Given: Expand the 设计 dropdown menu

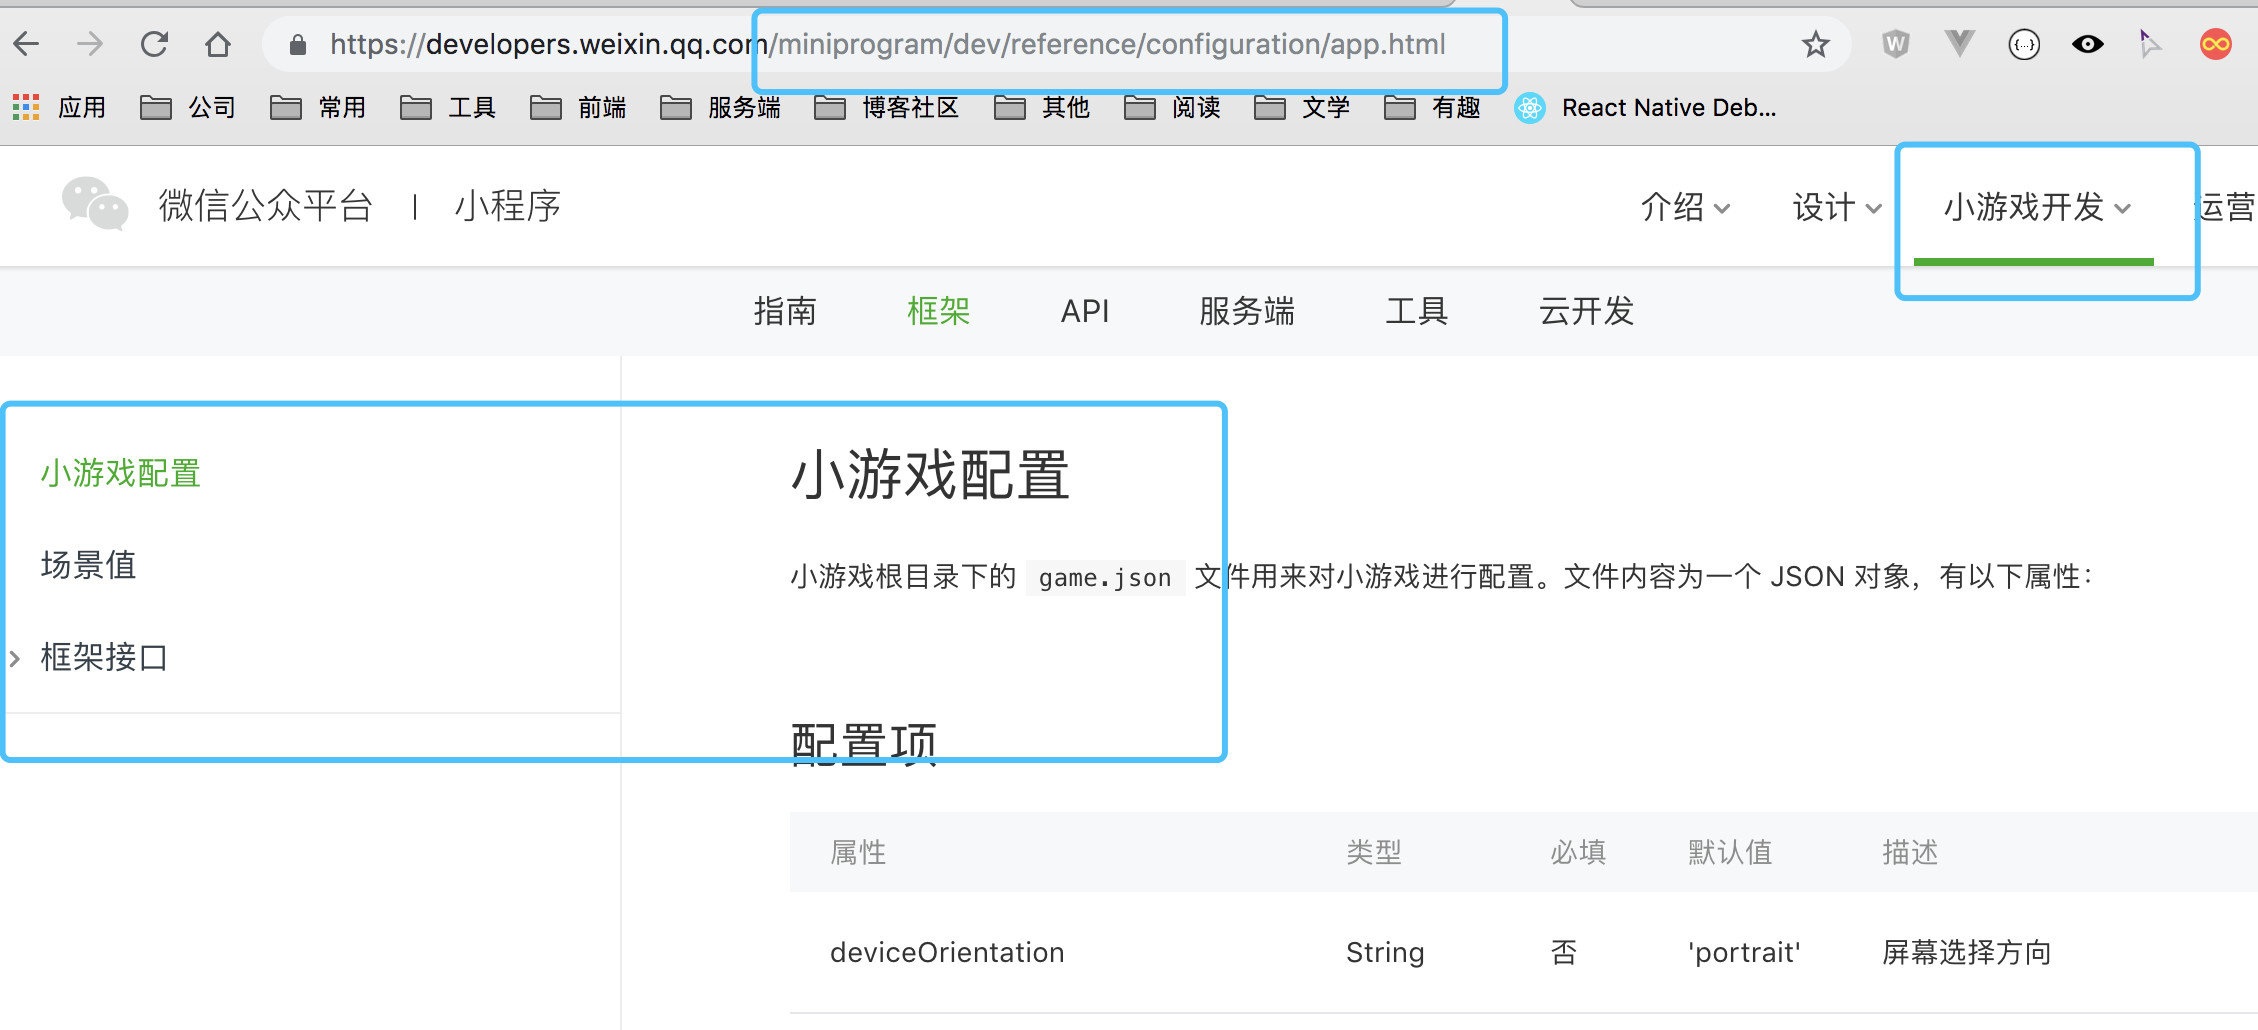Looking at the screenshot, I should [1837, 207].
